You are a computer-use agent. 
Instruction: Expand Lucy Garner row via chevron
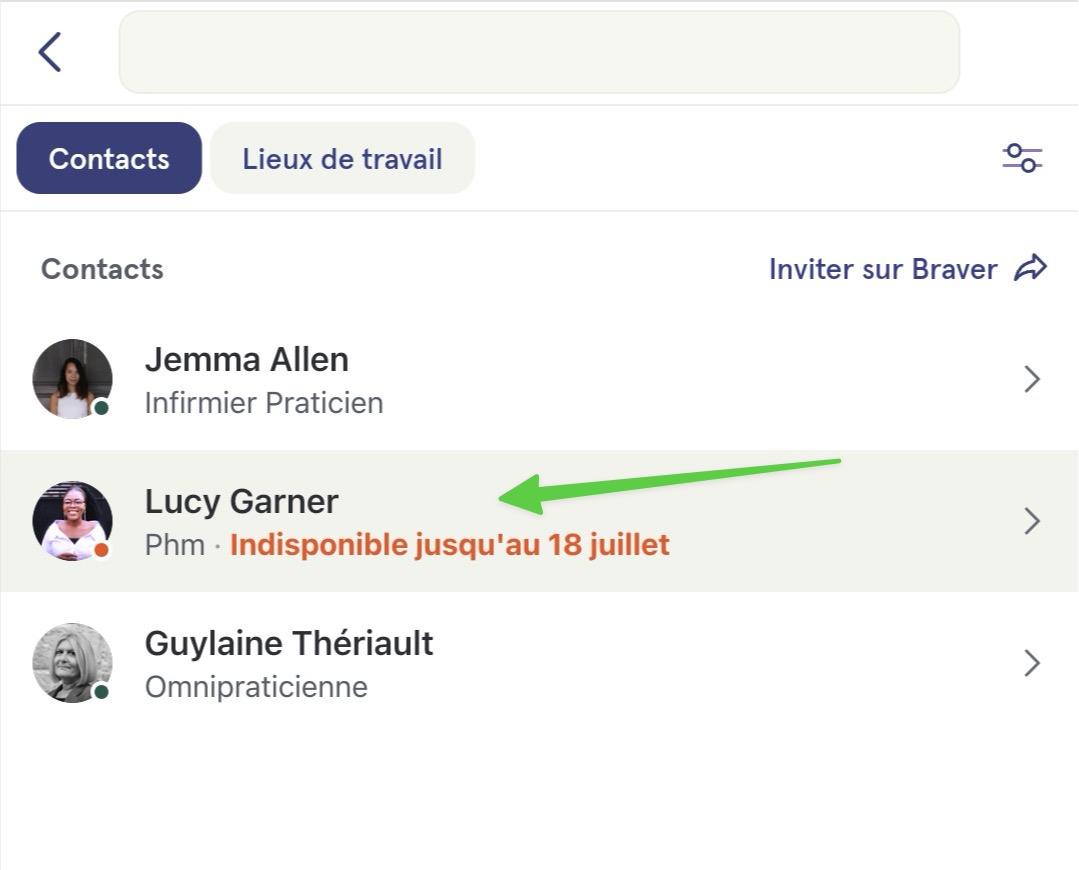coord(1032,521)
